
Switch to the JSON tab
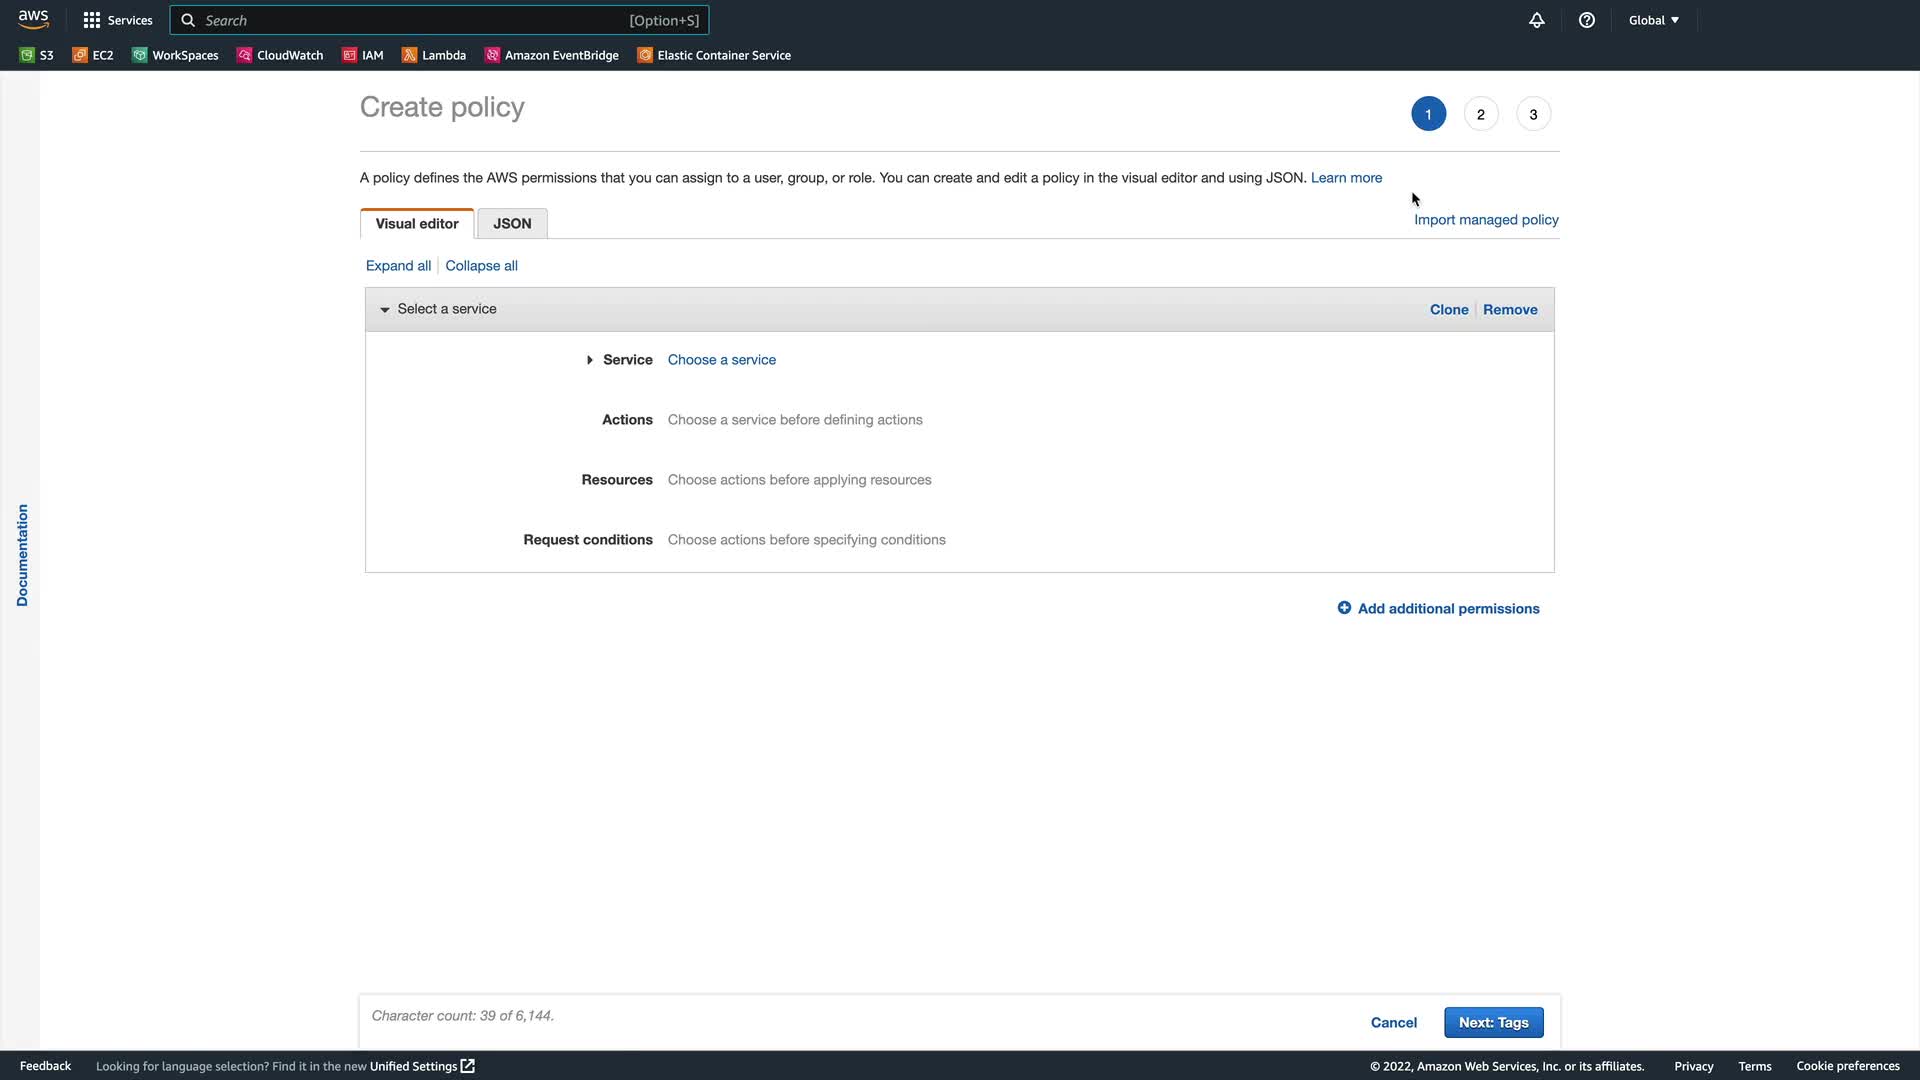[512, 224]
